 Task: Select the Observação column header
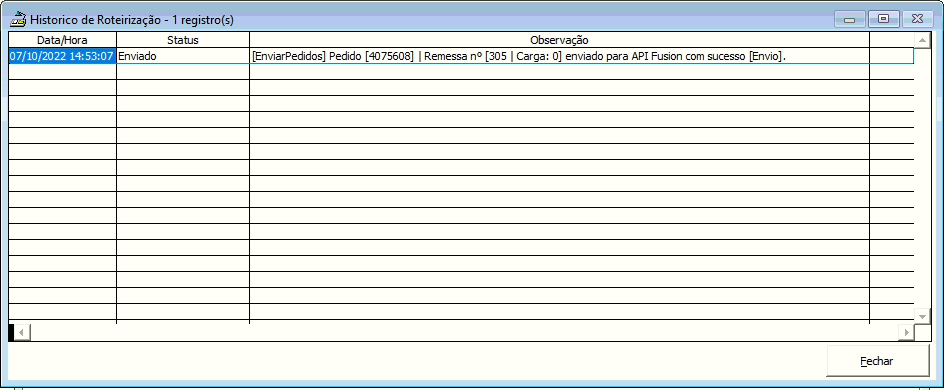[x=559, y=40]
